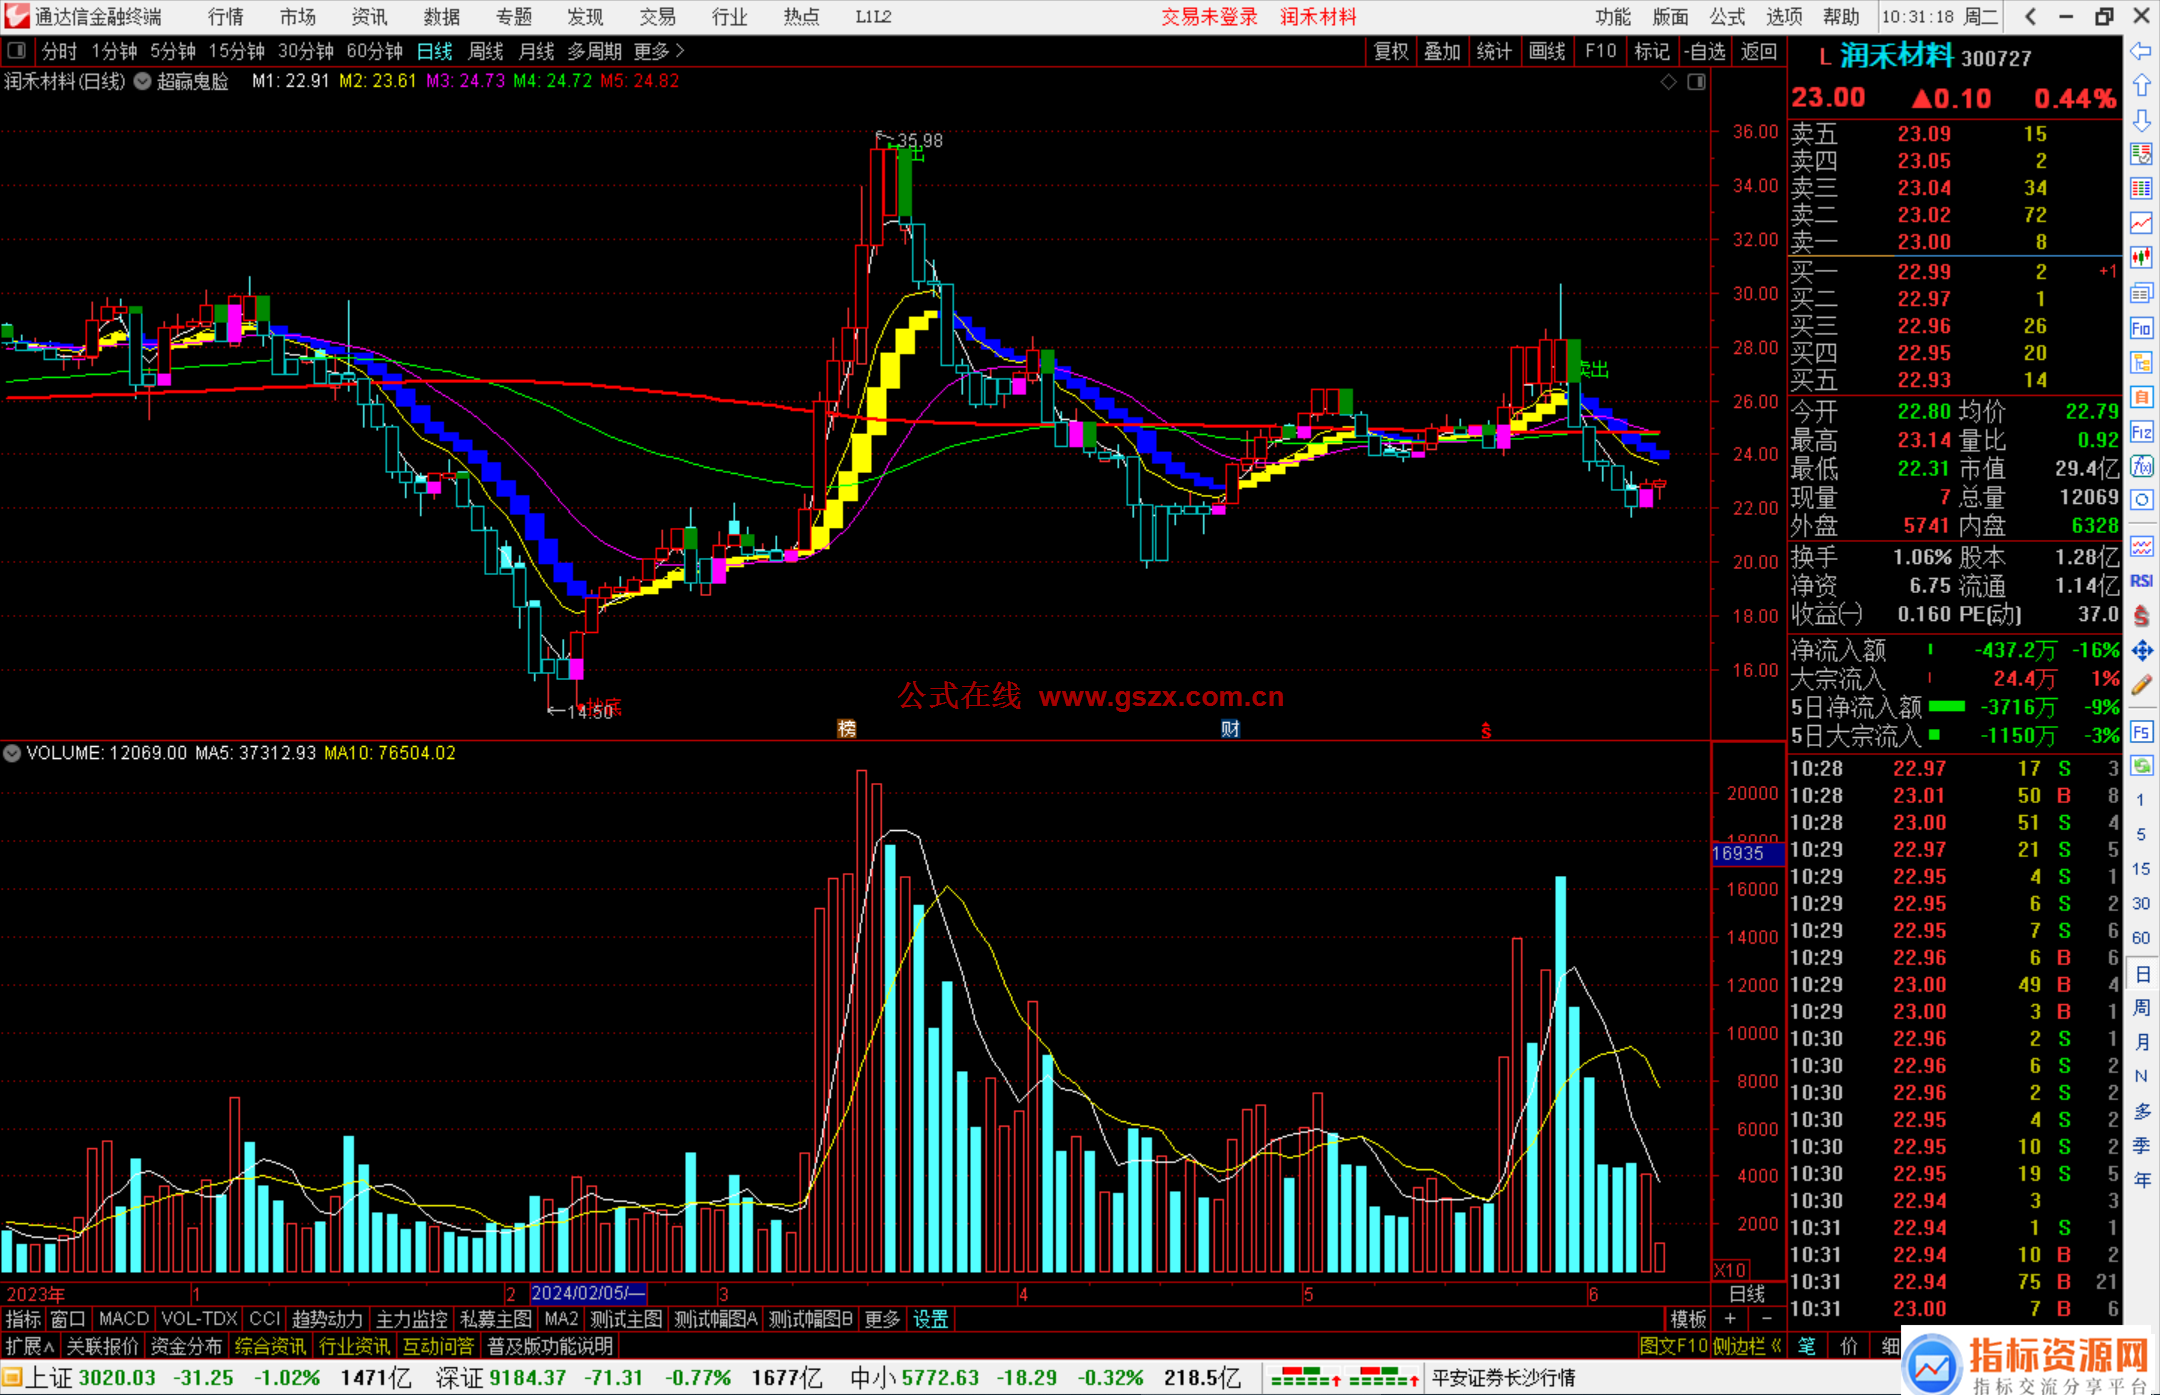
Task: Toggle quarterly 季 period in right sidebar
Action: [2141, 1146]
